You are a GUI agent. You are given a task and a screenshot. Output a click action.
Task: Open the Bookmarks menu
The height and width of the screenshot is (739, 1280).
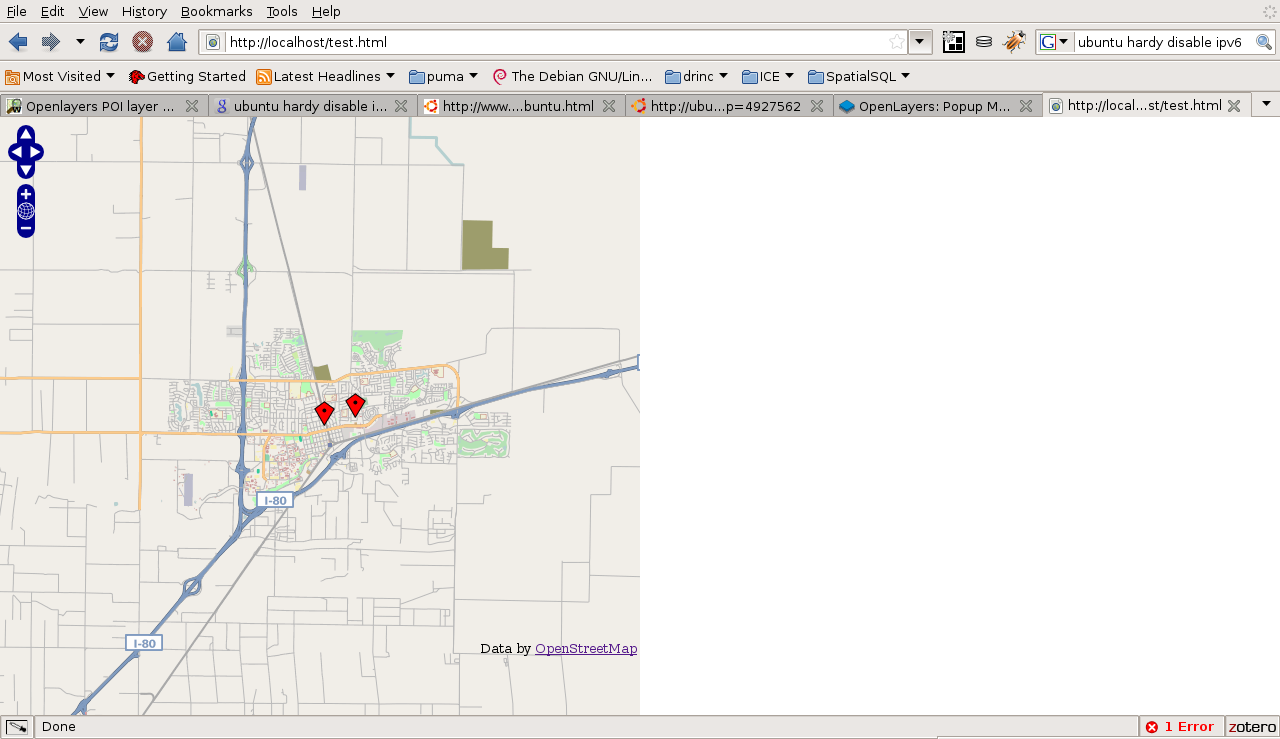[x=216, y=11]
